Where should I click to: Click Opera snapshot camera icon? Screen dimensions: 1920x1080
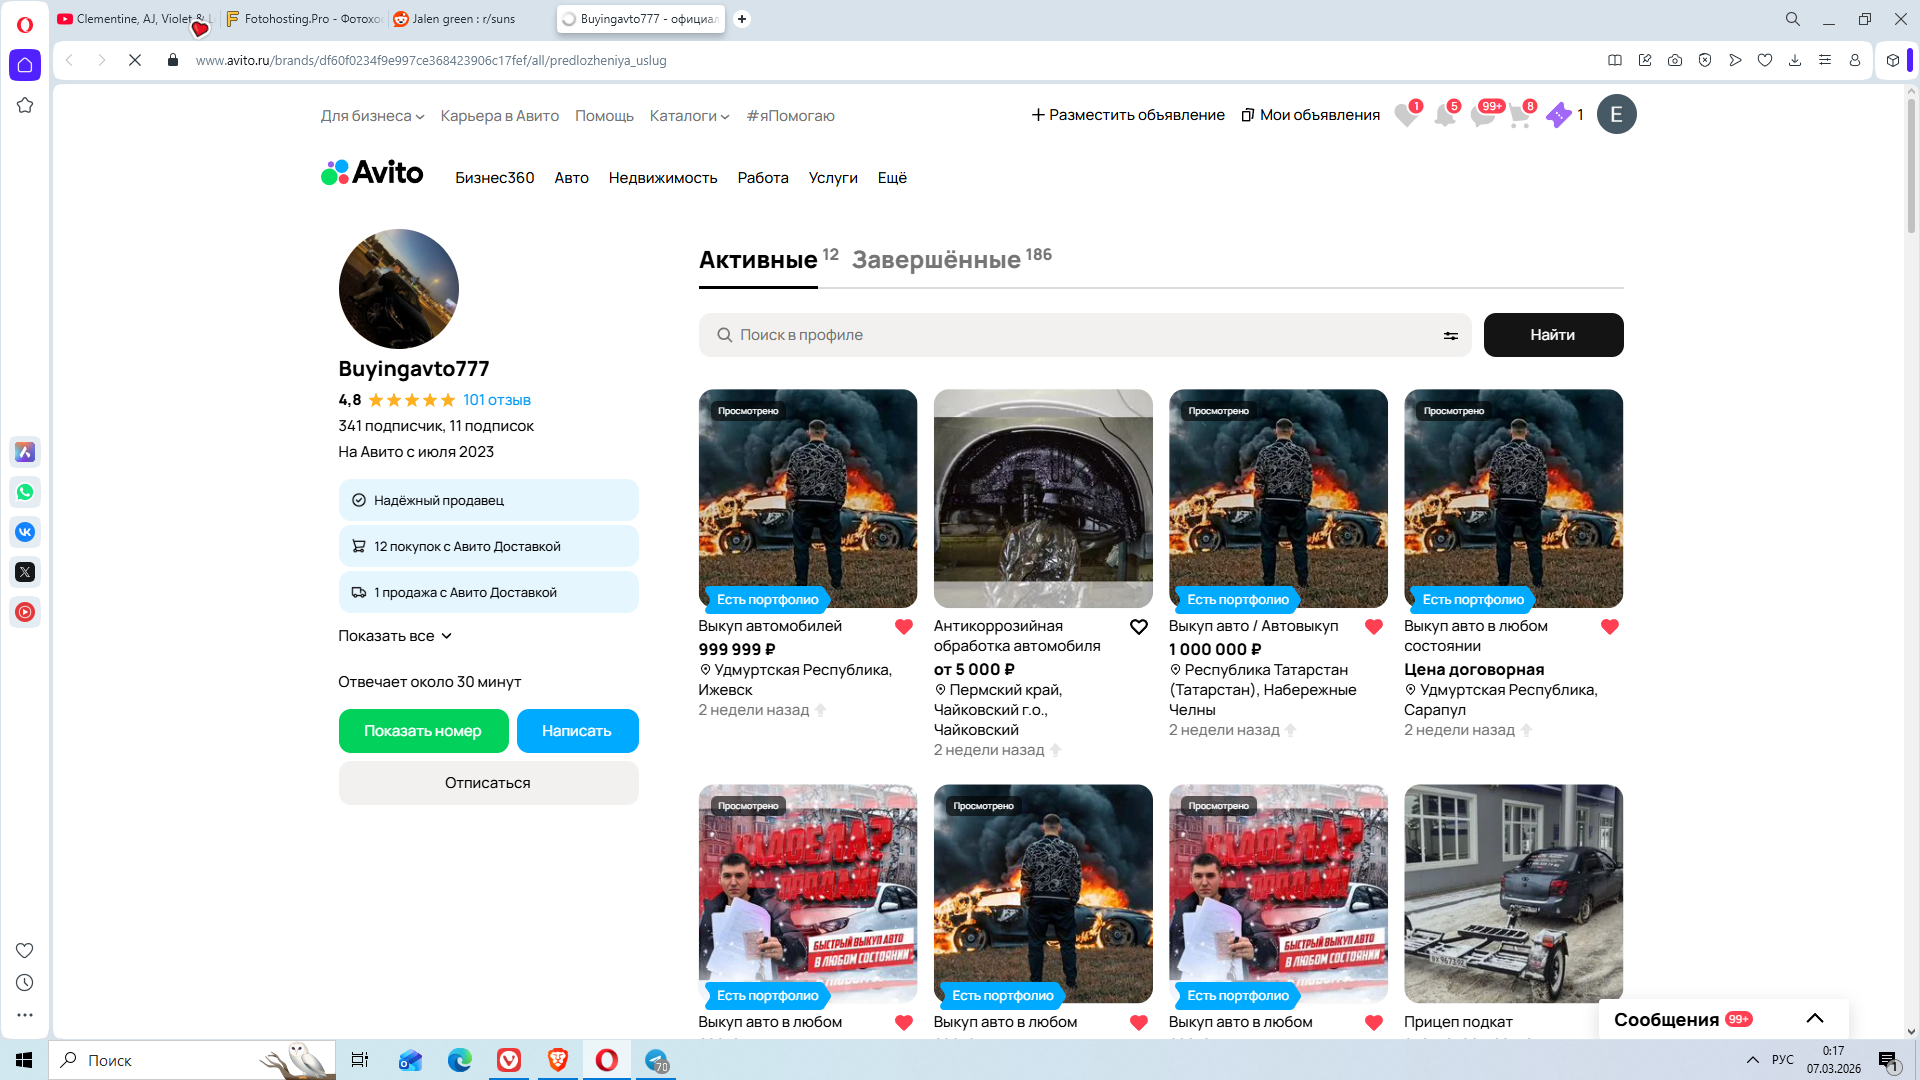click(1674, 60)
